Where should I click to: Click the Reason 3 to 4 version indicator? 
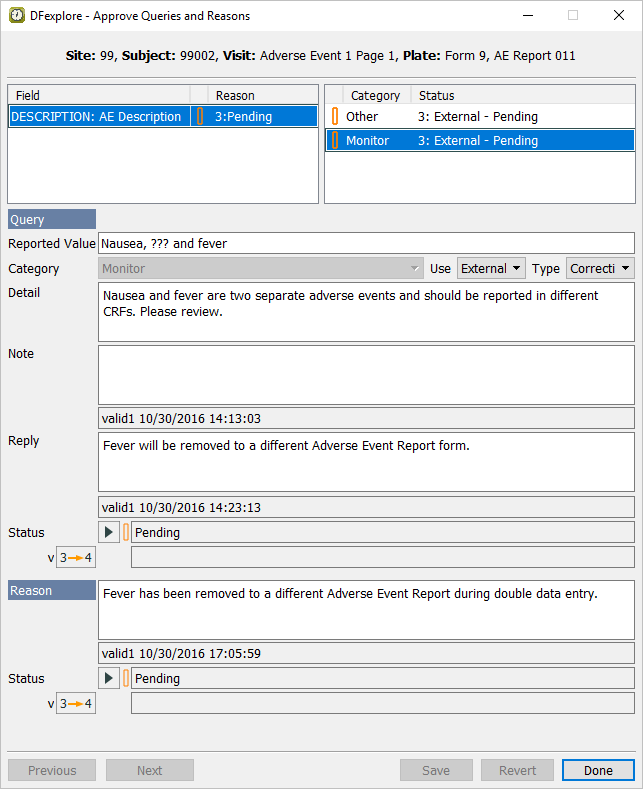(x=76, y=703)
